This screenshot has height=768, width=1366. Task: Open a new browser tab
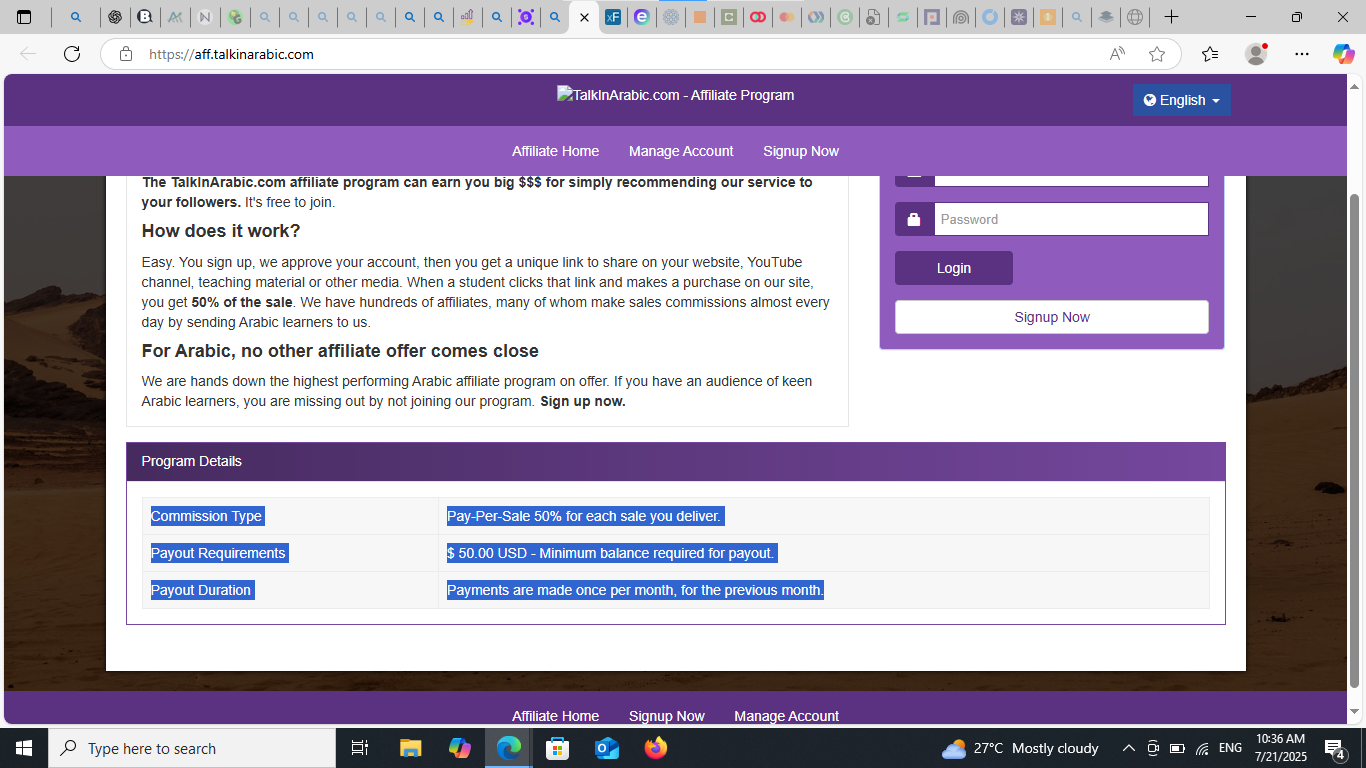pyautogui.click(x=1172, y=17)
